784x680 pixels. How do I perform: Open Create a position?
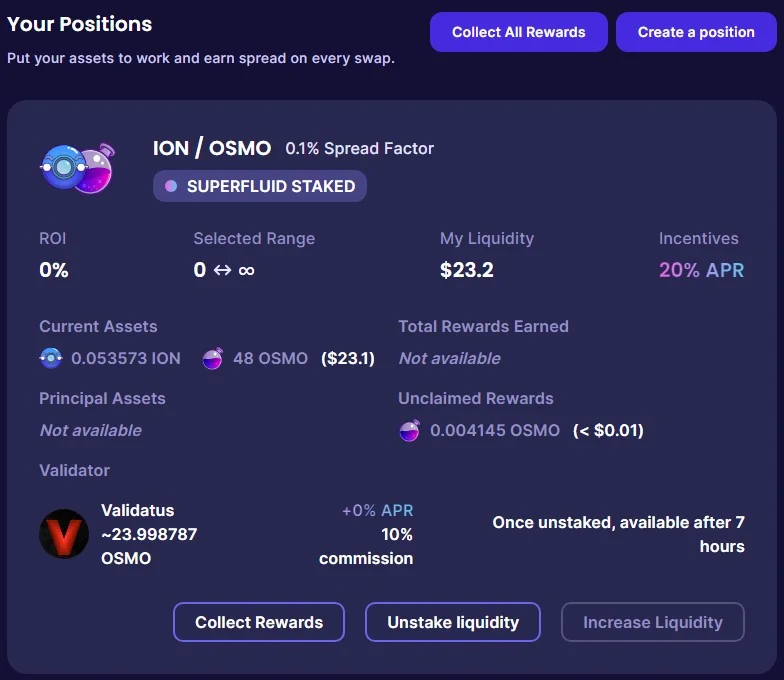696,32
